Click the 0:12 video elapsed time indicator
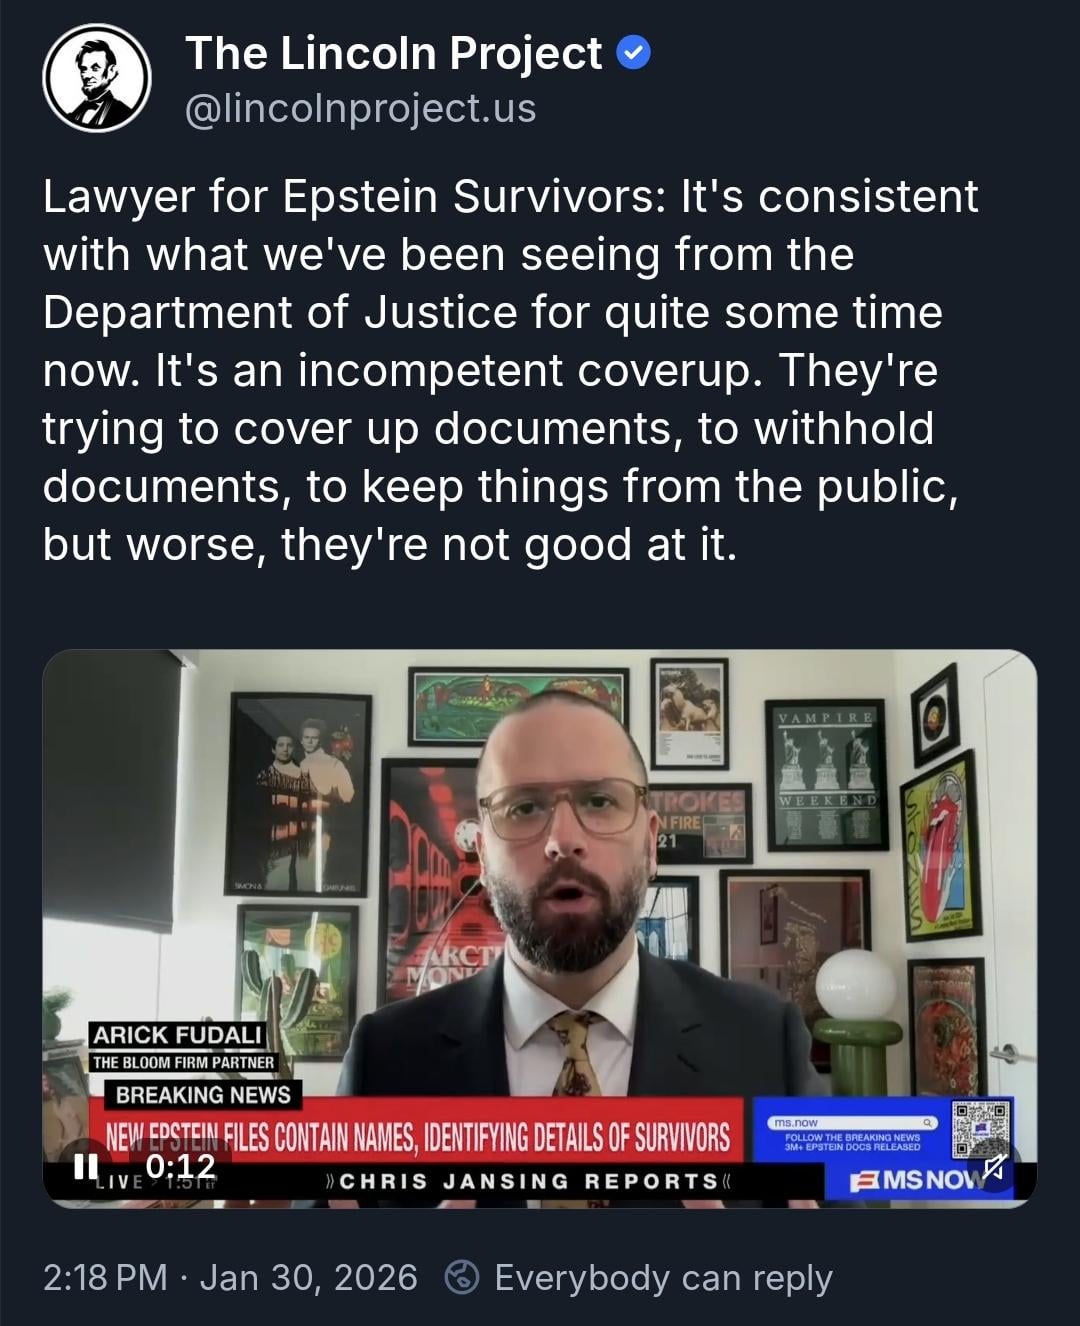The width and height of the screenshot is (1080, 1326). 181,1166
